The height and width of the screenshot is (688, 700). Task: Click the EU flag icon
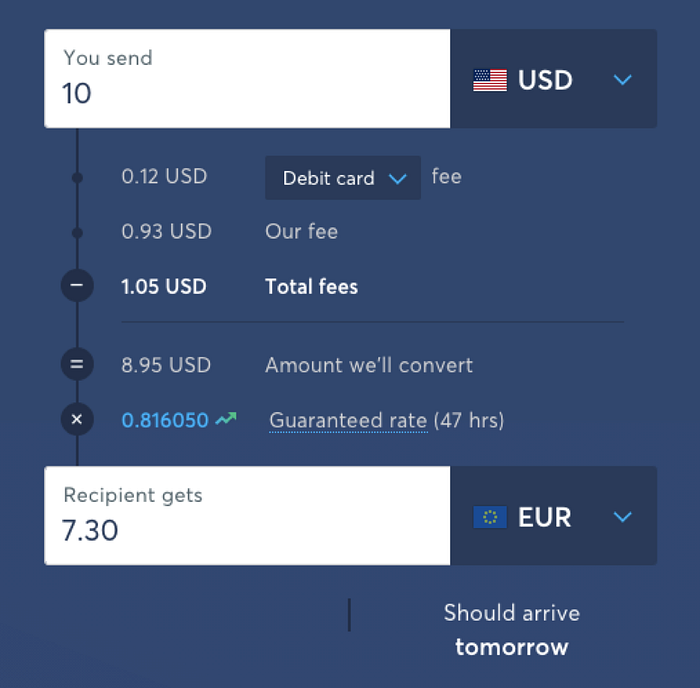(x=490, y=517)
